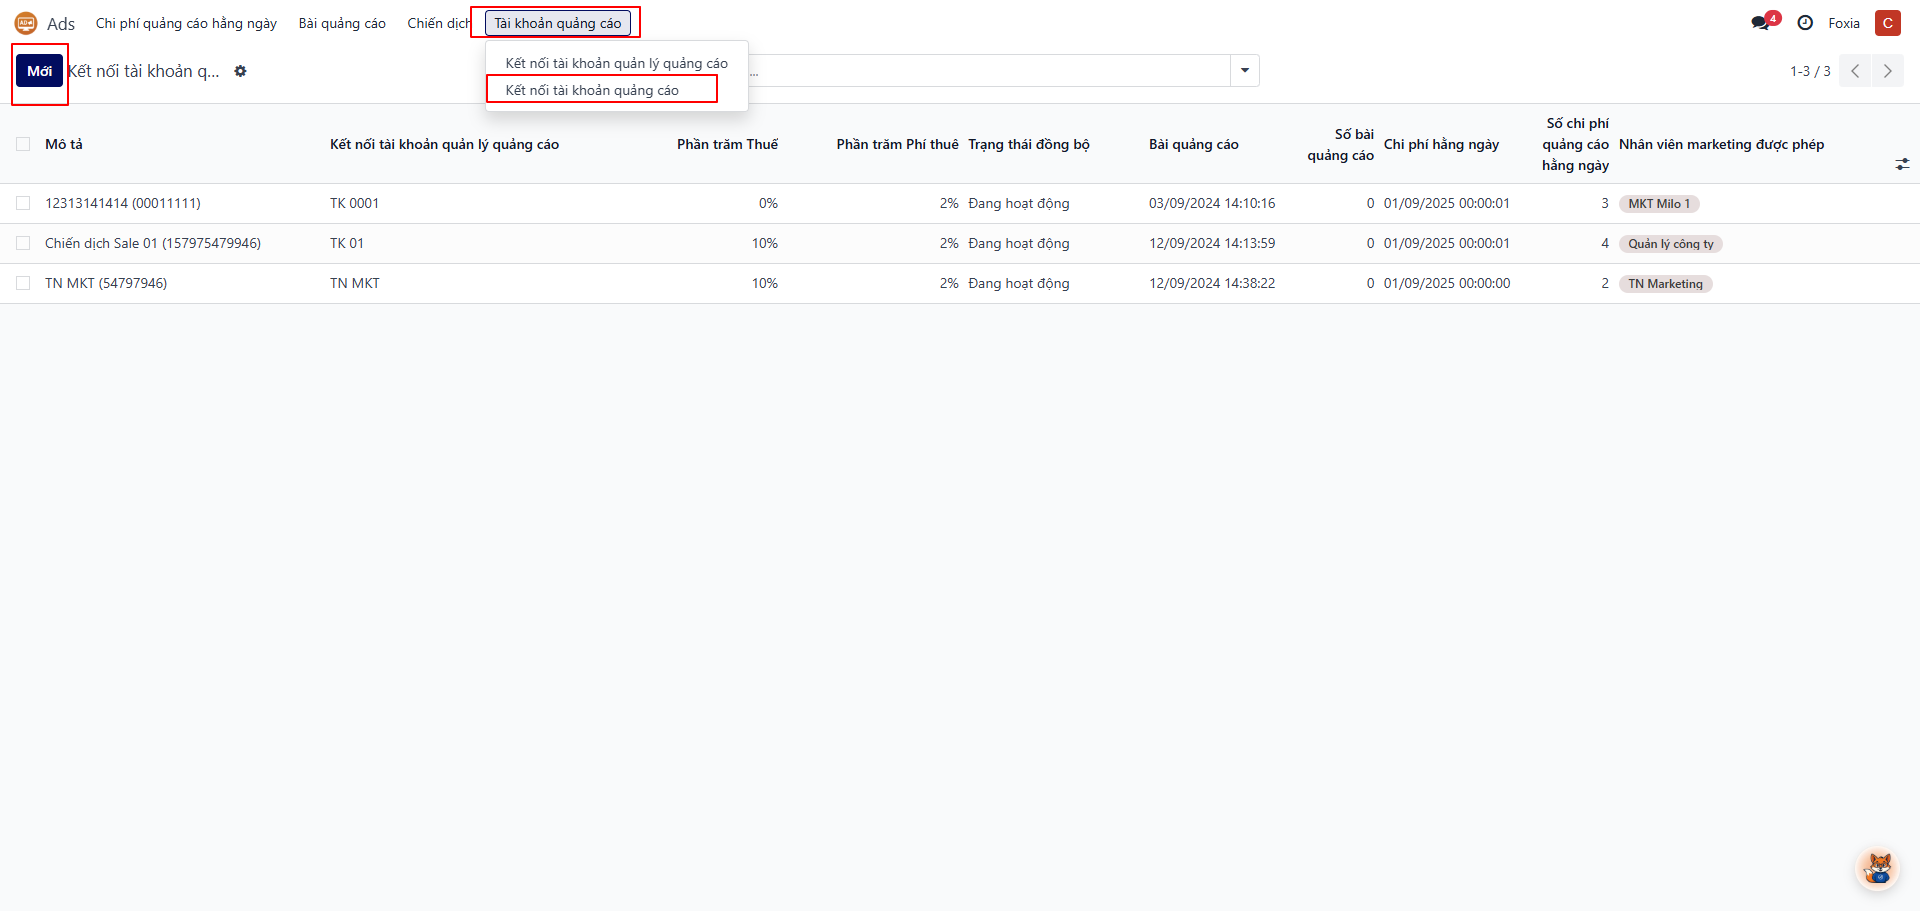Sort by Phần trăm Thuế column header
This screenshot has width=1920, height=911.
click(x=727, y=144)
